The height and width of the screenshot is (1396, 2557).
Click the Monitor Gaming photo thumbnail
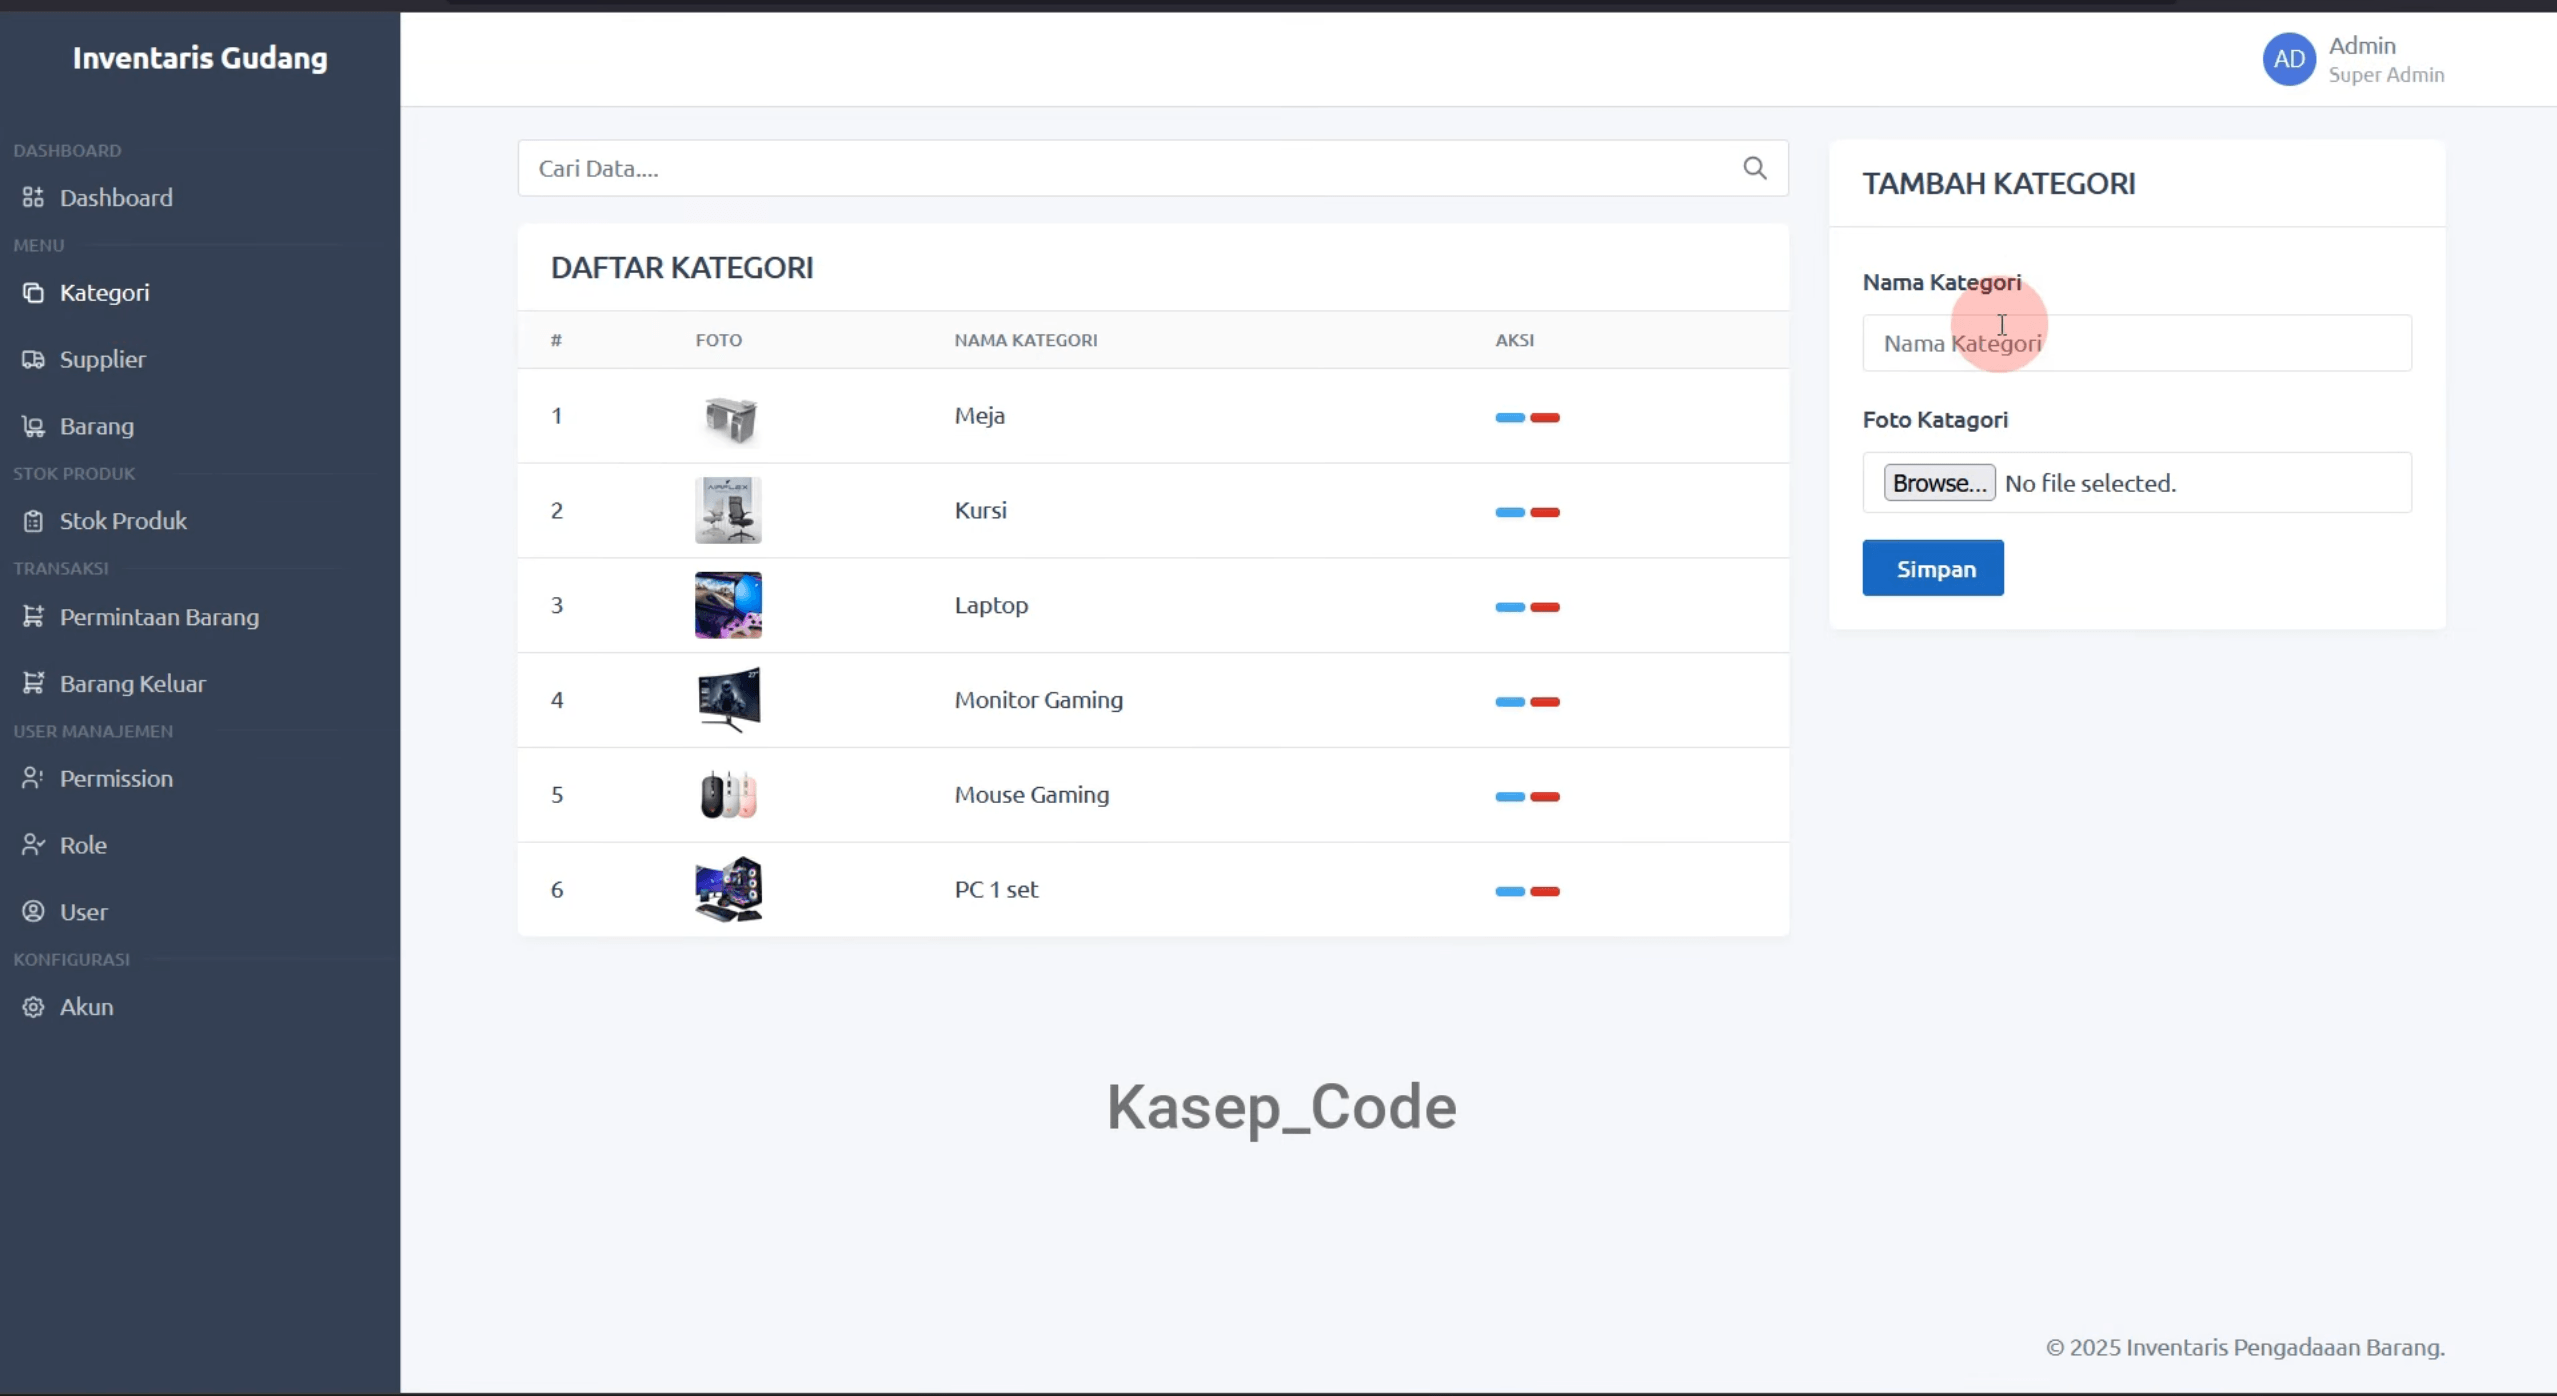728,700
